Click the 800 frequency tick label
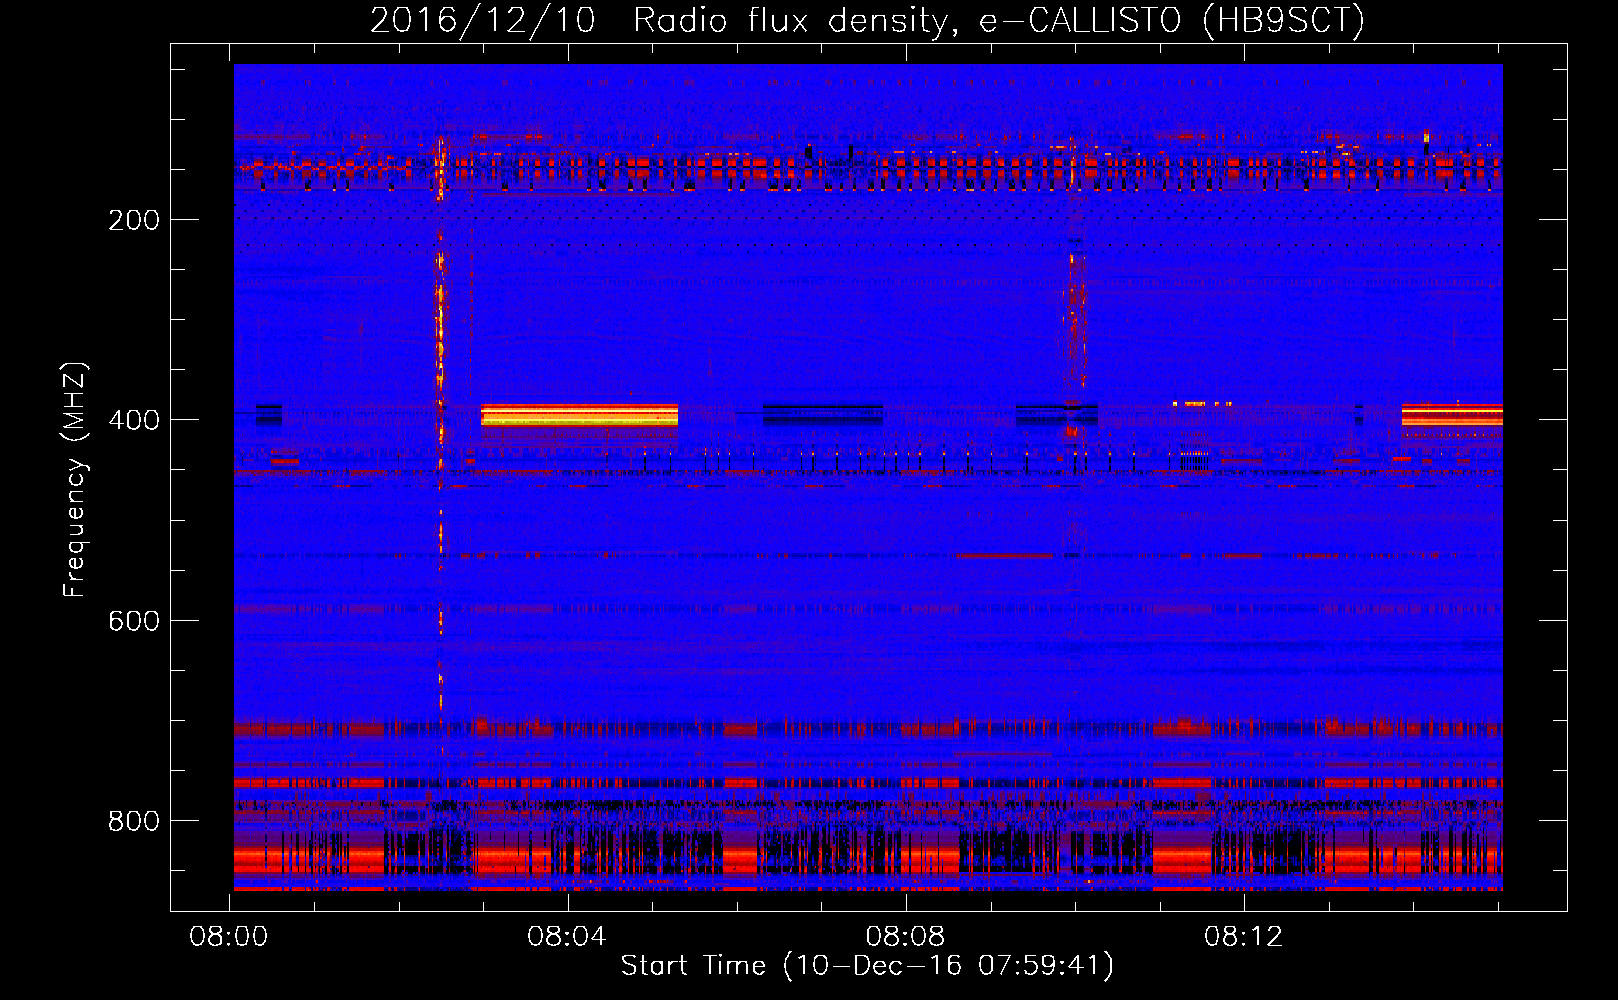The image size is (1618, 1000). [134, 821]
